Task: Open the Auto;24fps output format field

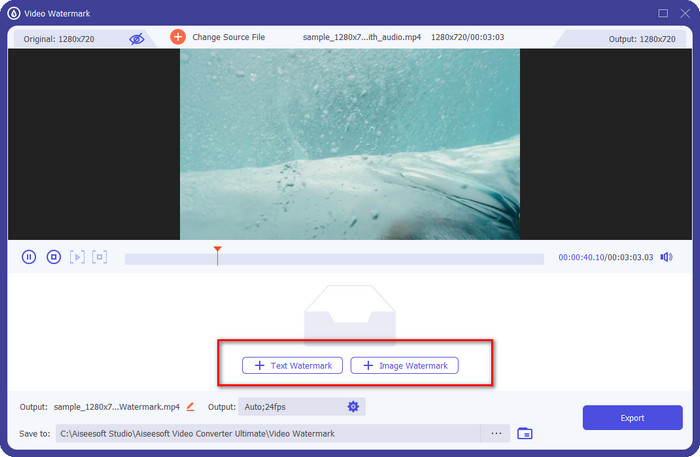Action: (290, 407)
